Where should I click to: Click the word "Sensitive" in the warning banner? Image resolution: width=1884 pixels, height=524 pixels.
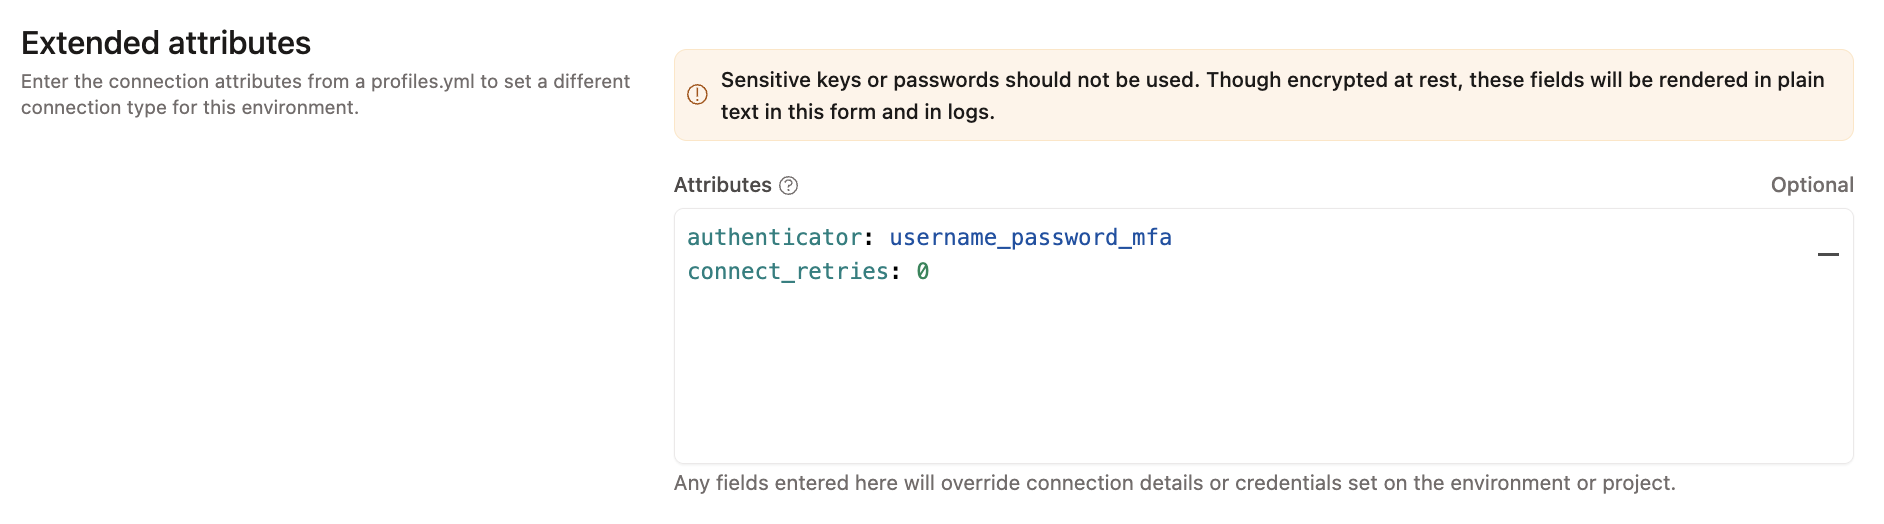[x=765, y=80]
